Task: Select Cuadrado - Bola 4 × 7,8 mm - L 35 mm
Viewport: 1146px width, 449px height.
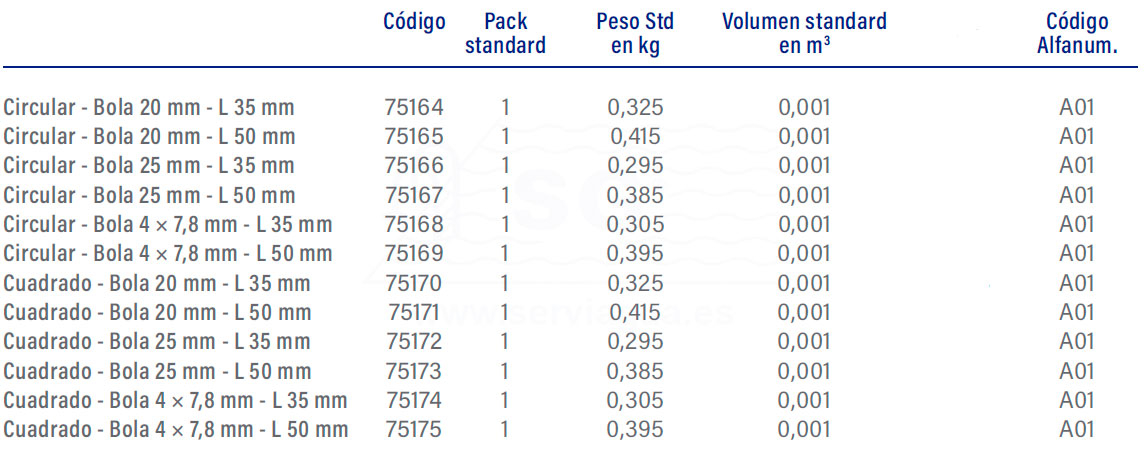Action: (x=176, y=401)
